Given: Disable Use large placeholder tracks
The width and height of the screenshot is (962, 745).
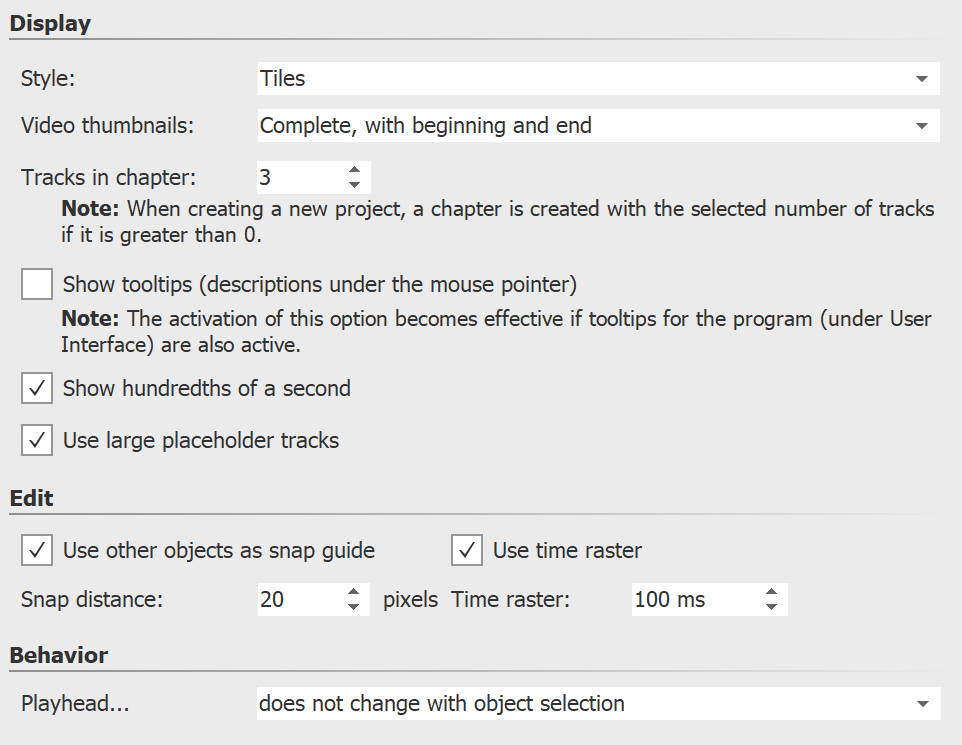Looking at the screenshot, I should 36,440.
